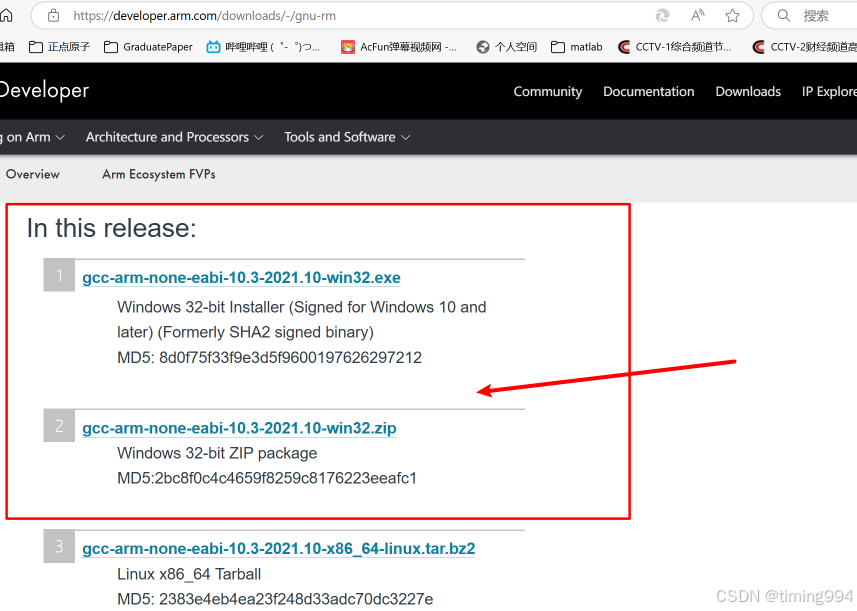The height and width of the screenshot is (611, 857).
Task: Click the number 3 list marker
Action: click(59, 546)
